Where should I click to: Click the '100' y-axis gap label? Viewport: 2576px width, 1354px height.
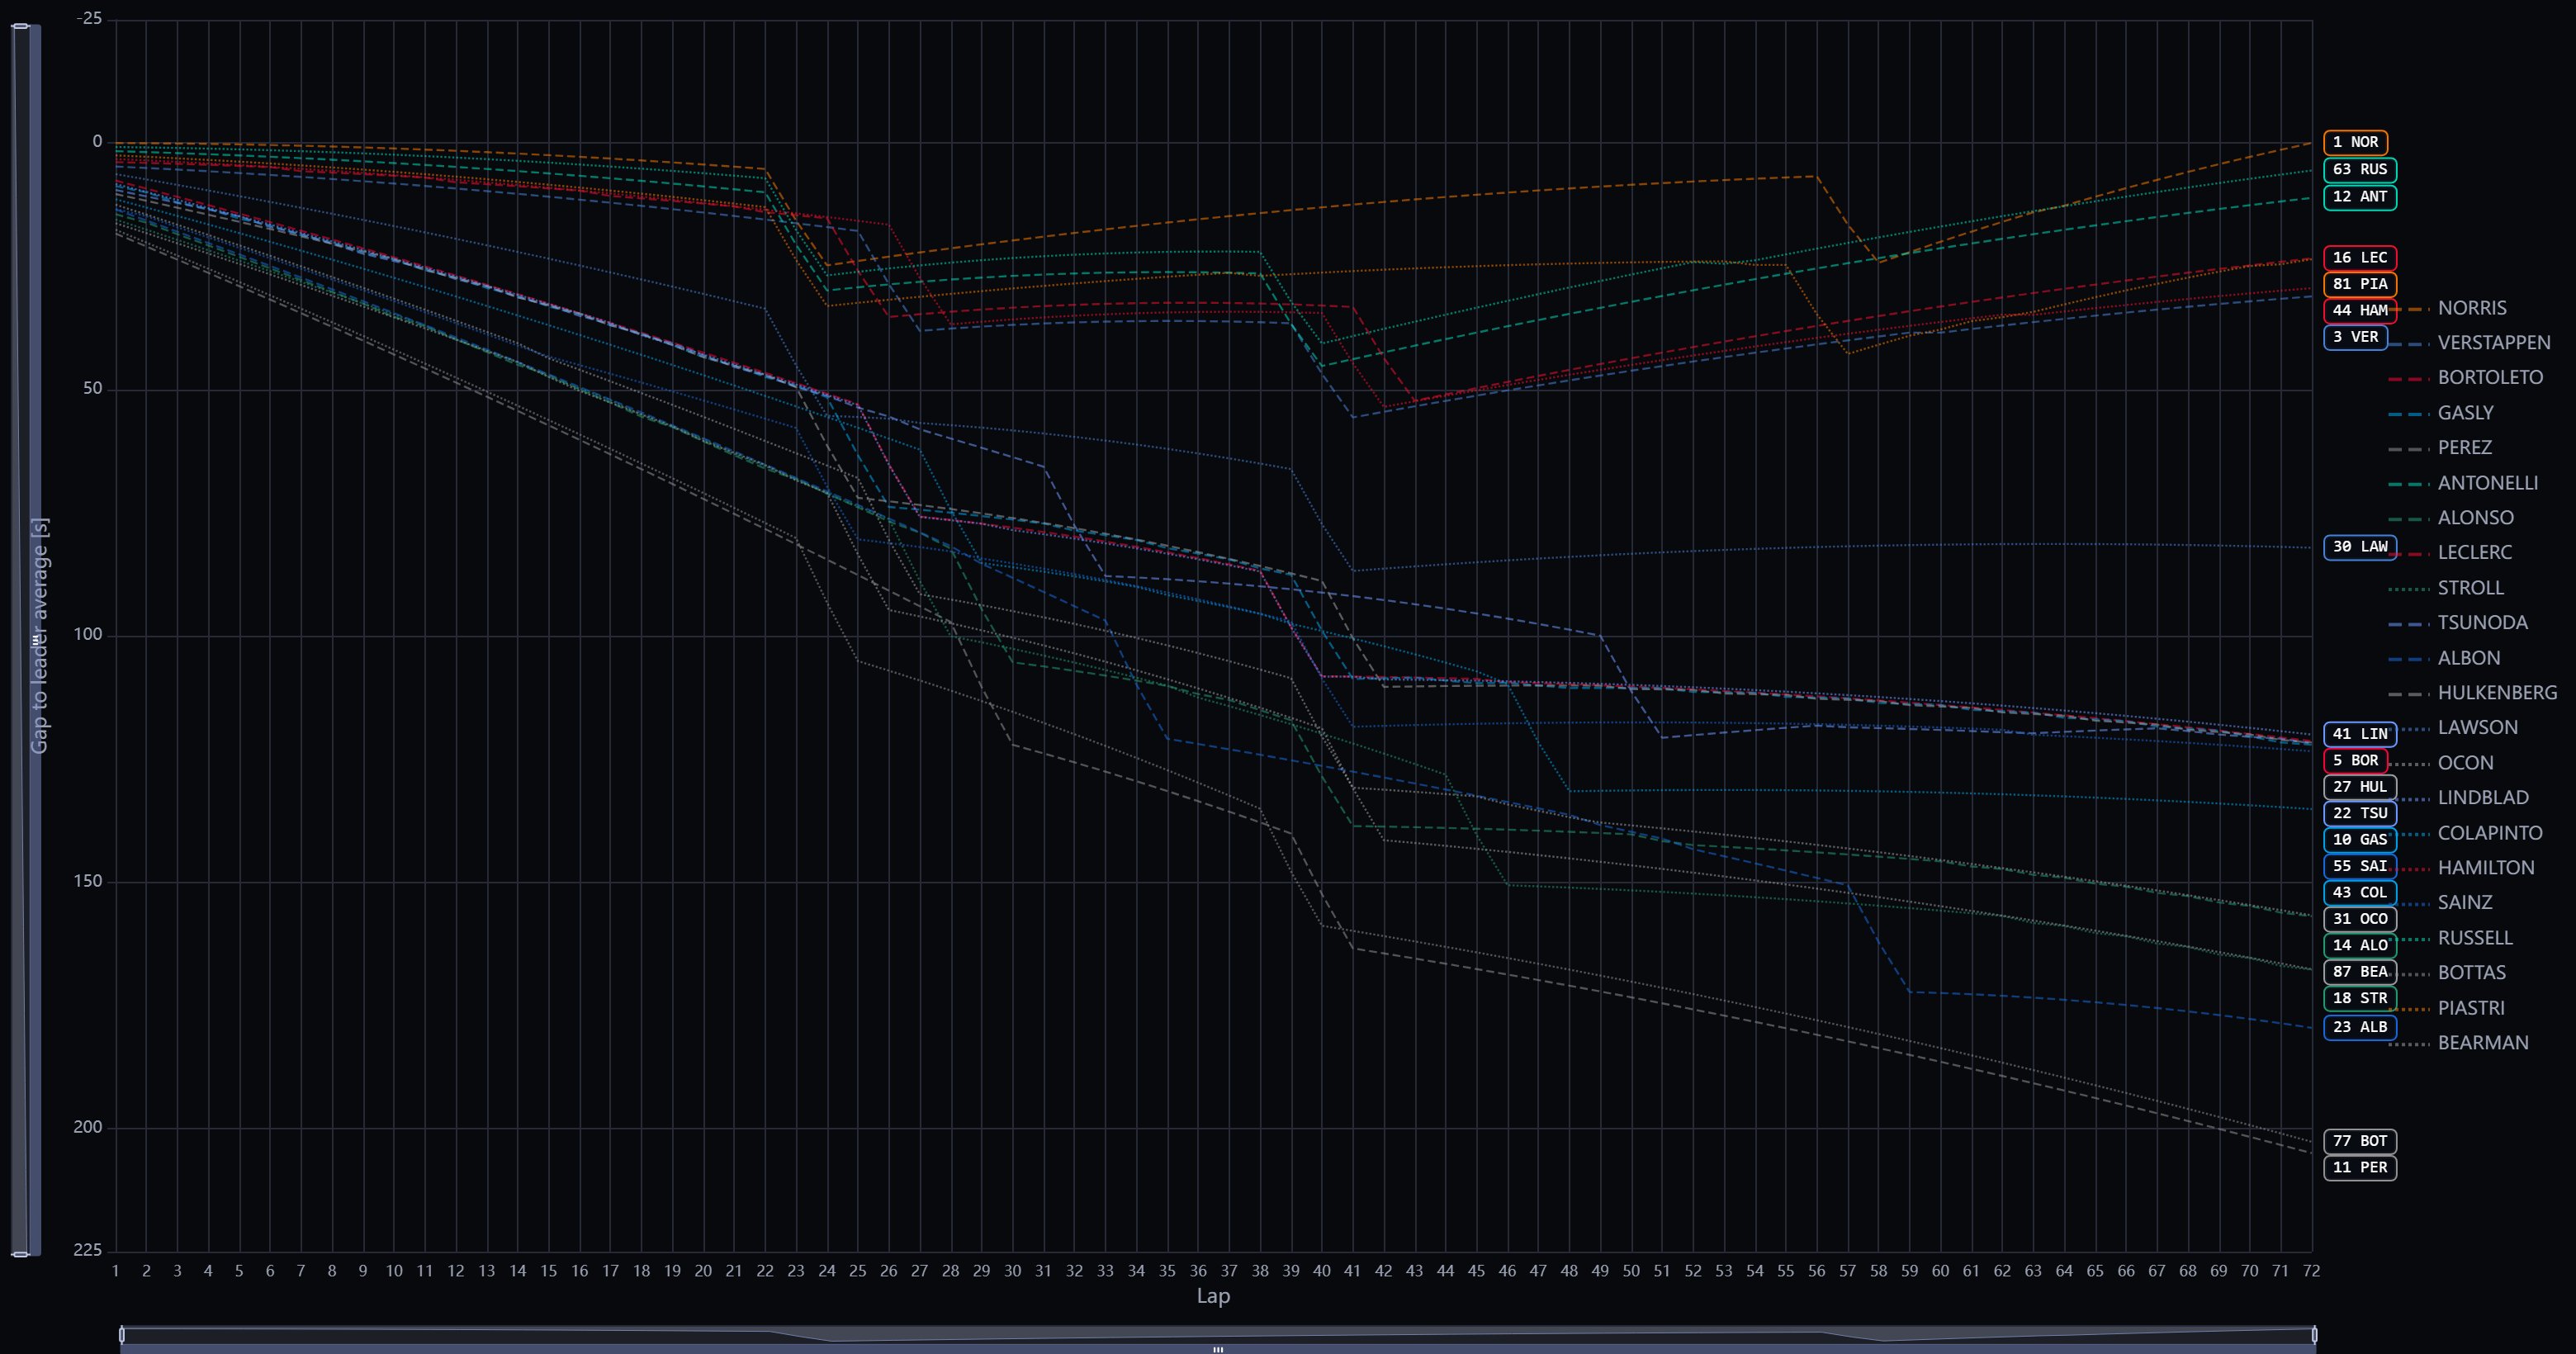click(x=88, y=634)
